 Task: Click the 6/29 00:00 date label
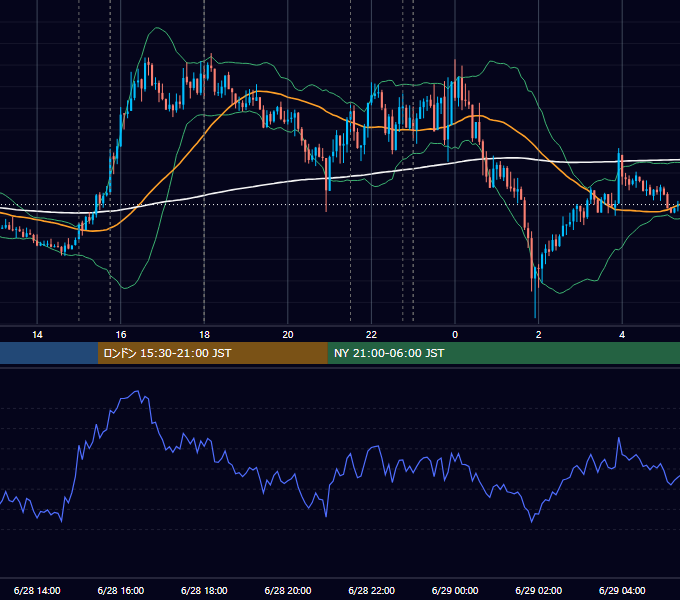click(x=455, y=590)
